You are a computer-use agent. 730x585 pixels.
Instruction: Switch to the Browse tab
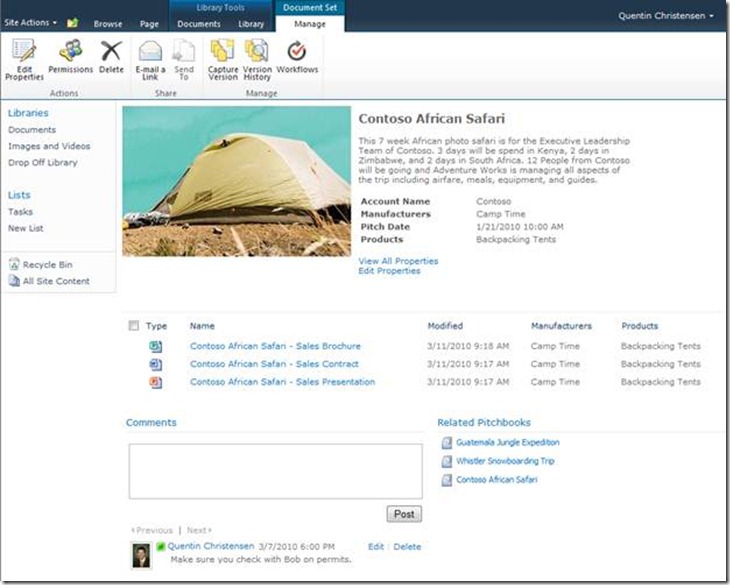(x=108, y=24)
